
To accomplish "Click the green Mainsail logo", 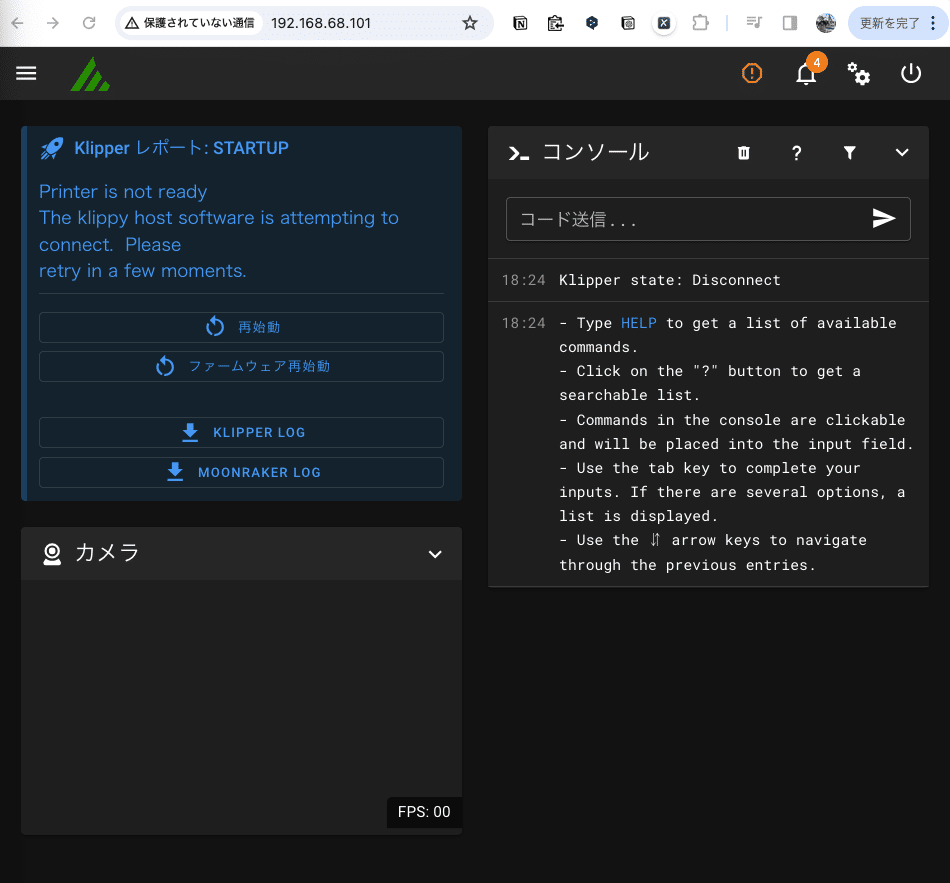I will (x=90, y=74).
